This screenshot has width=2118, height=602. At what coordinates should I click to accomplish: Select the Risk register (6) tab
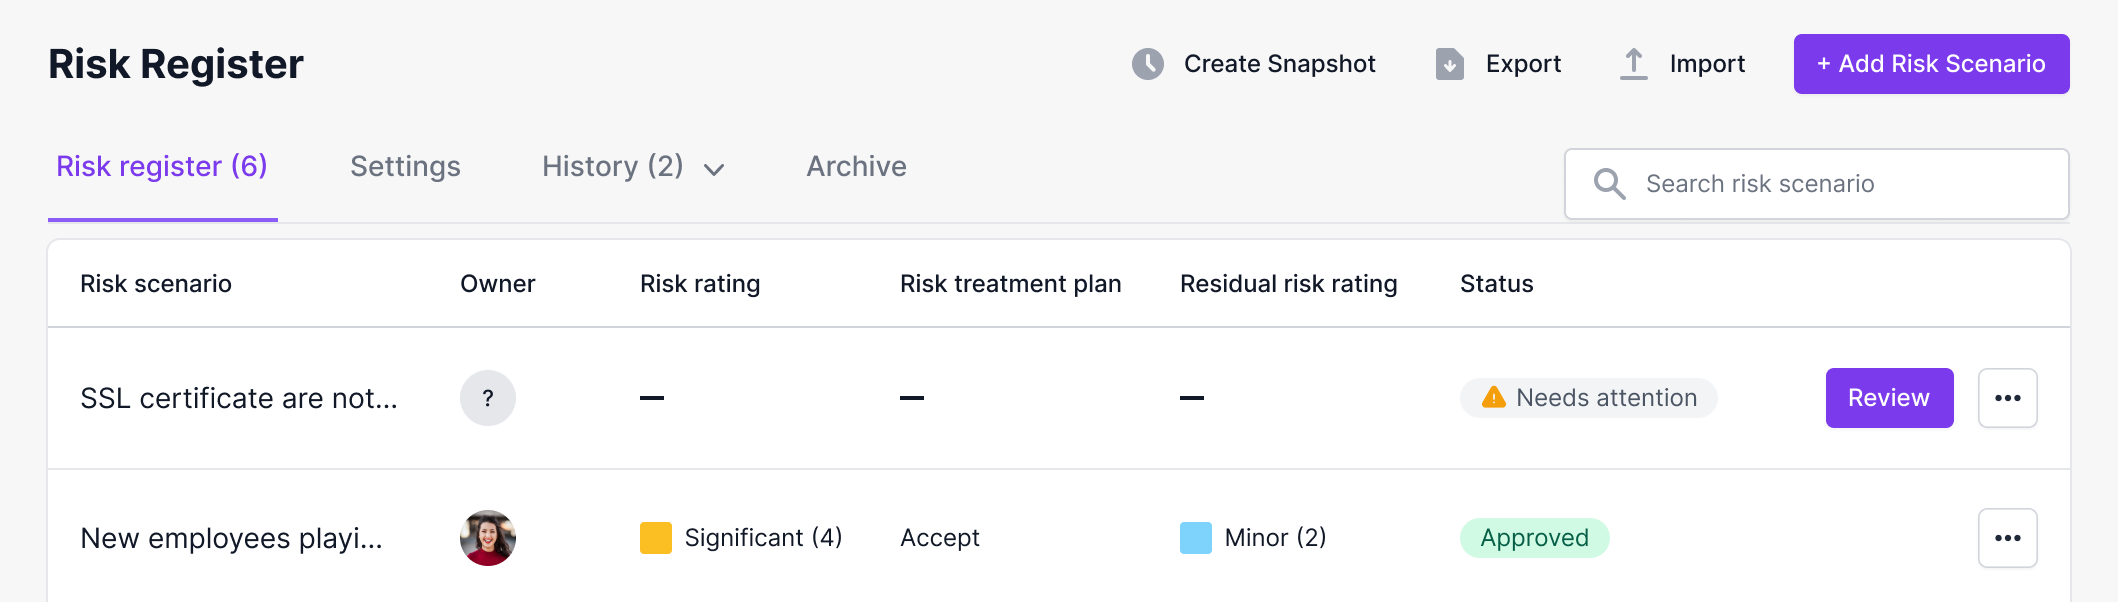(x=162, y=166)
